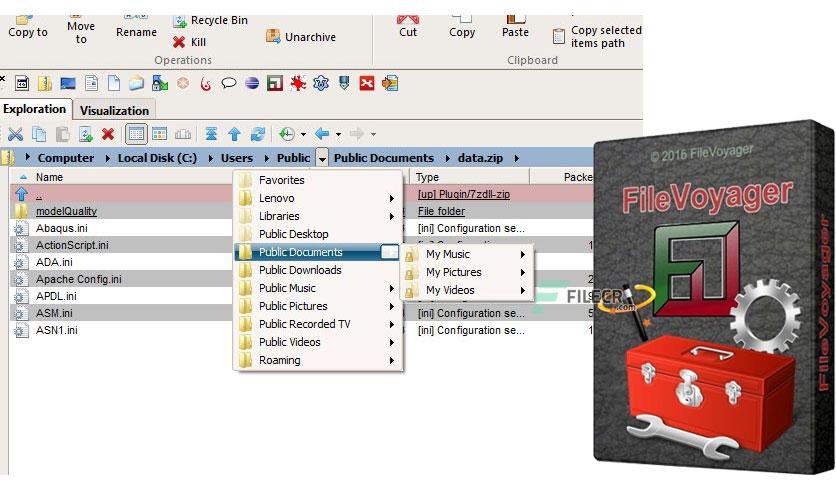Click the dark shield arrow icon
Viewport: 836px width, 484px height.
[344, 83]
